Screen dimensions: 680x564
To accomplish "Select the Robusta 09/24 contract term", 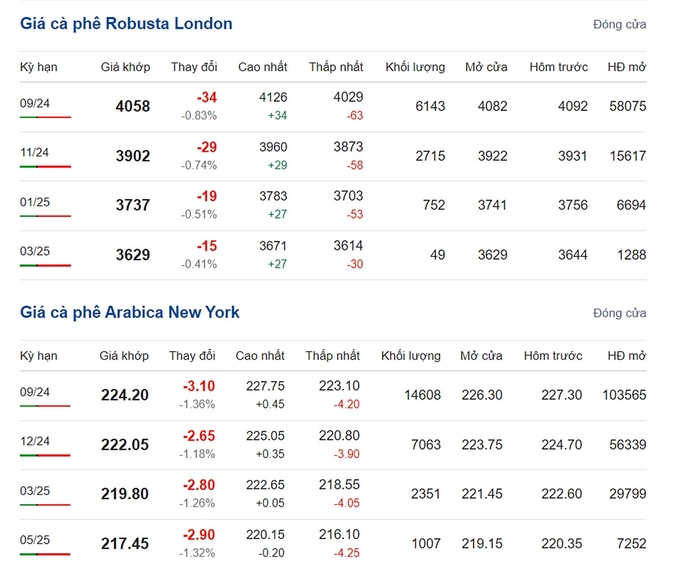I will pos(35,103).
